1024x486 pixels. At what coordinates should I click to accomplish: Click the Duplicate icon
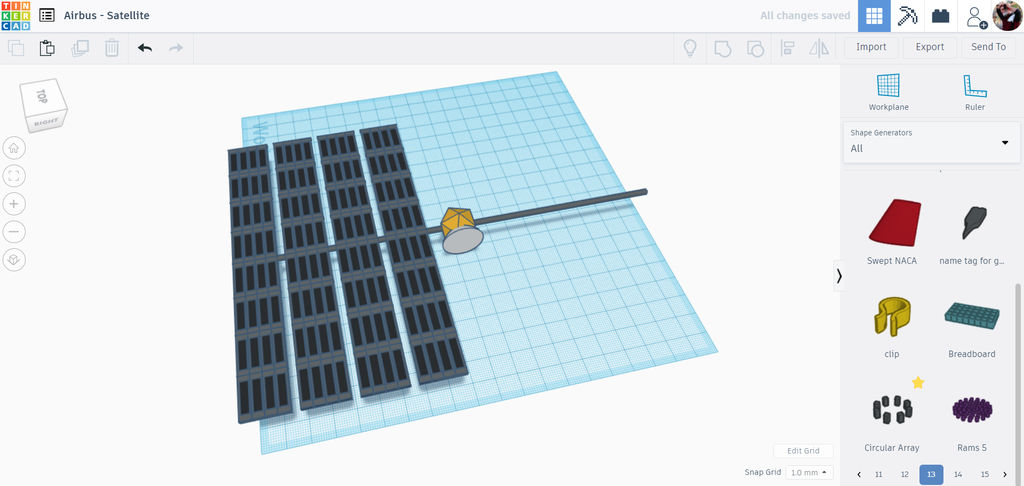pos(80,48)
